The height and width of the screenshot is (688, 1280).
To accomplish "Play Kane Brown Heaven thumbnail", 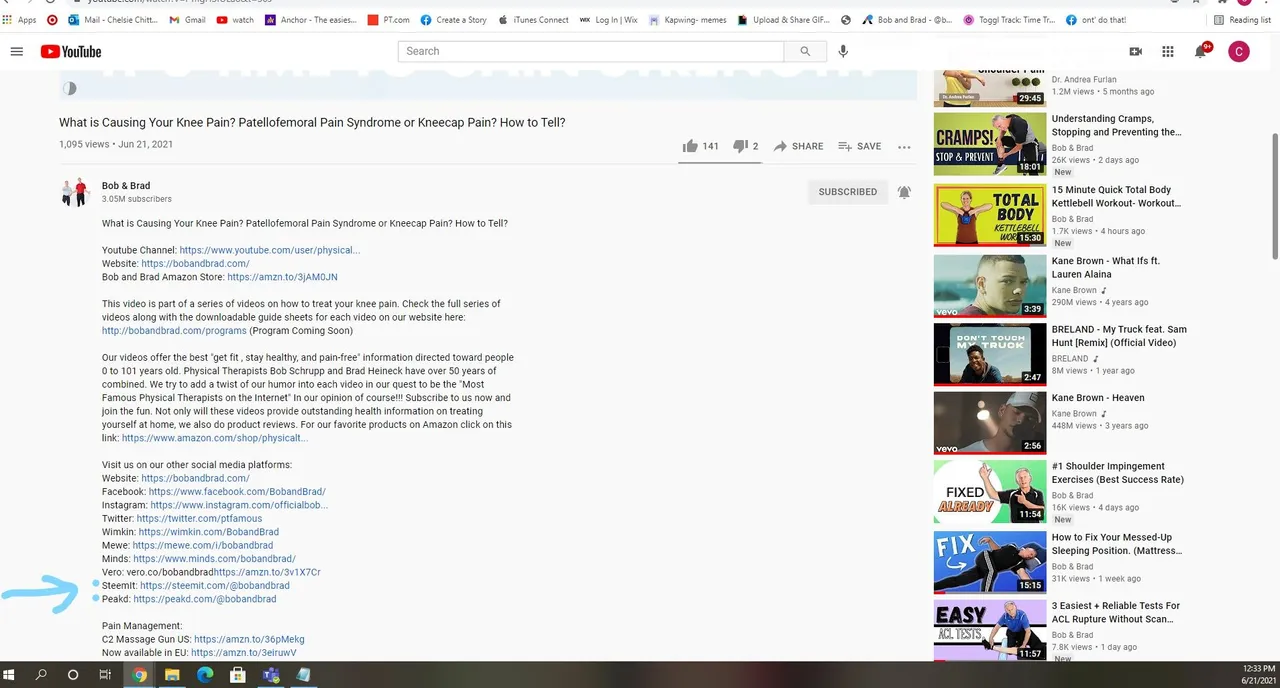I will click(x=990, y=422).
